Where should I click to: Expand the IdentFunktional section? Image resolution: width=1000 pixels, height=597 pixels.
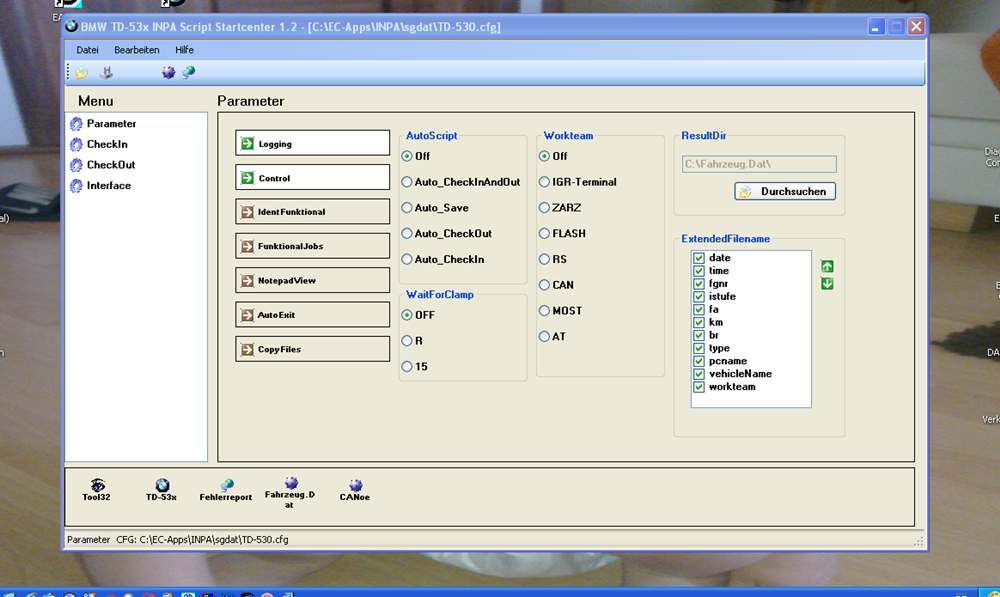(x=312, y=212)
